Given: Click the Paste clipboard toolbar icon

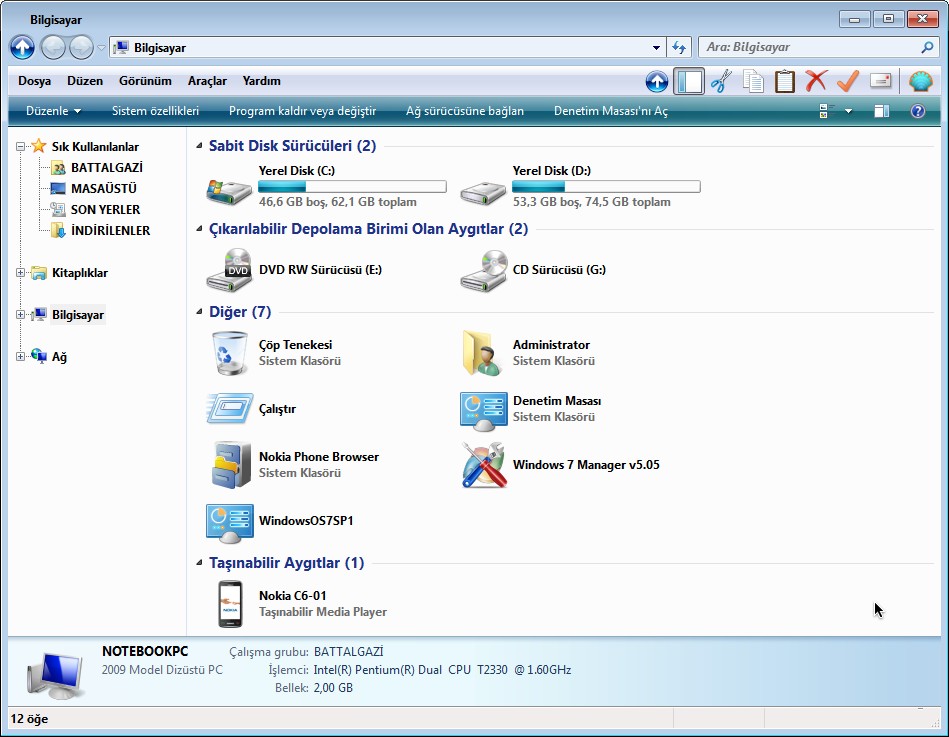Looking at the screenshot, I should coord(784,81).
